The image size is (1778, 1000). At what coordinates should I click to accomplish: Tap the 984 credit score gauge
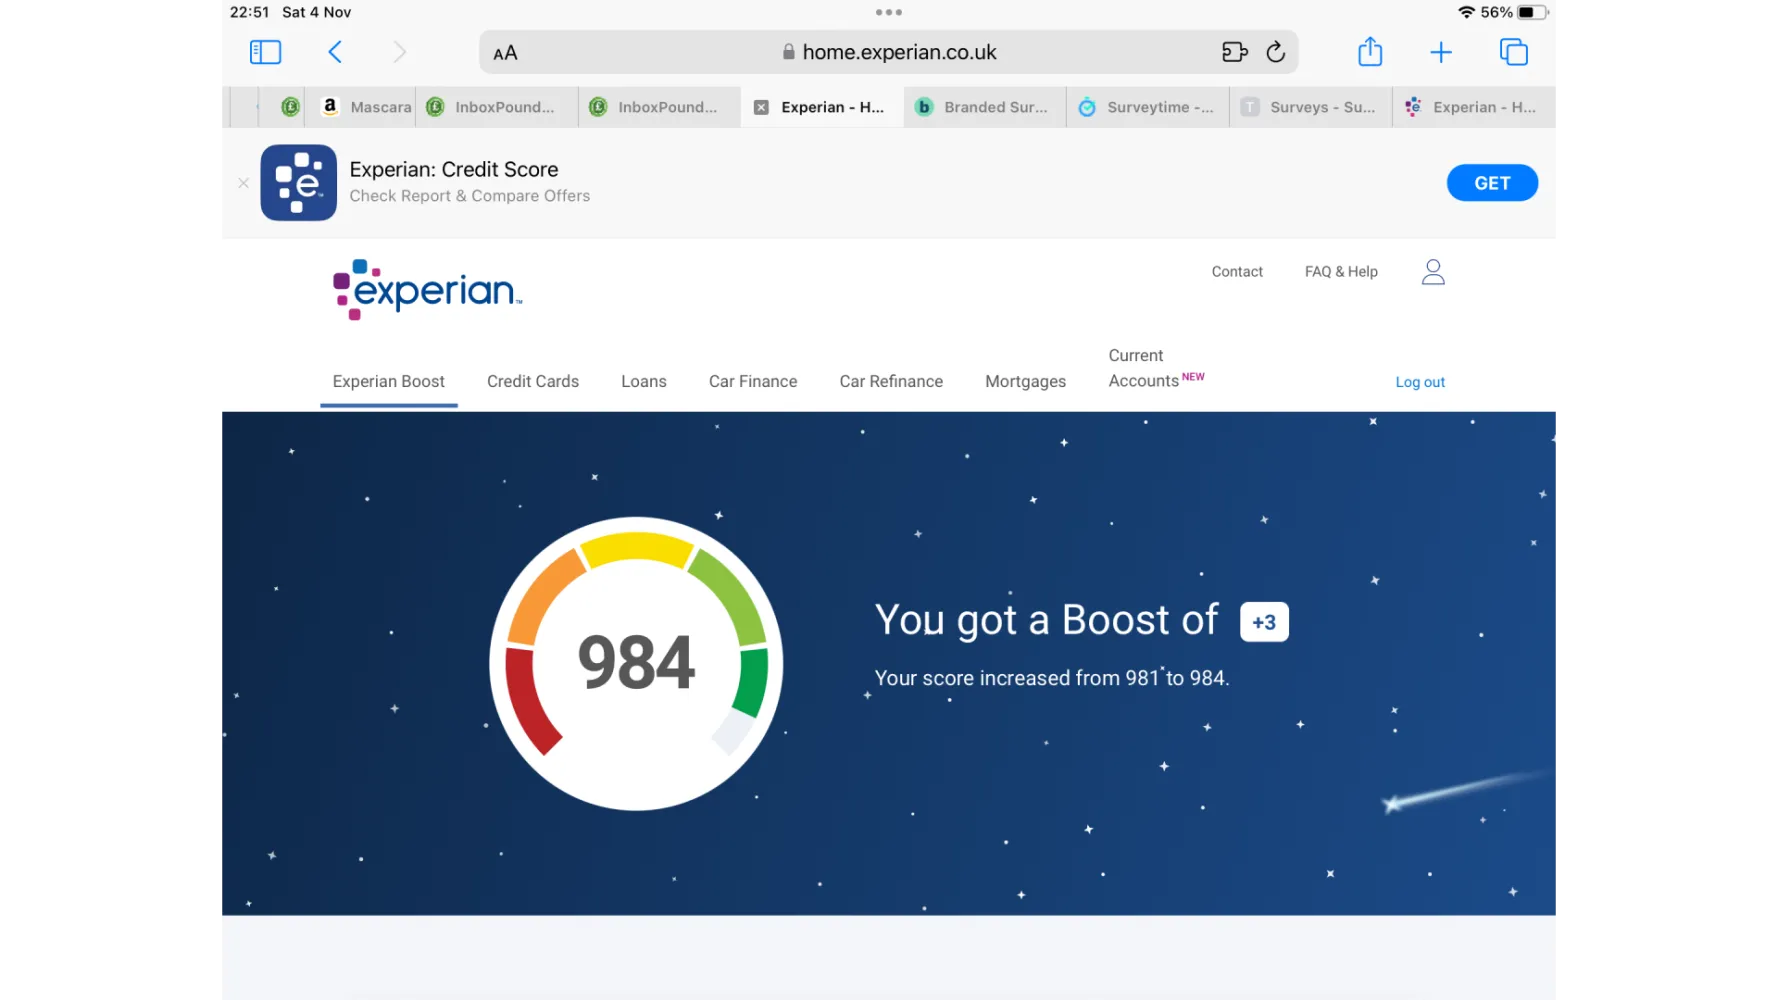(x=636, y=663)
